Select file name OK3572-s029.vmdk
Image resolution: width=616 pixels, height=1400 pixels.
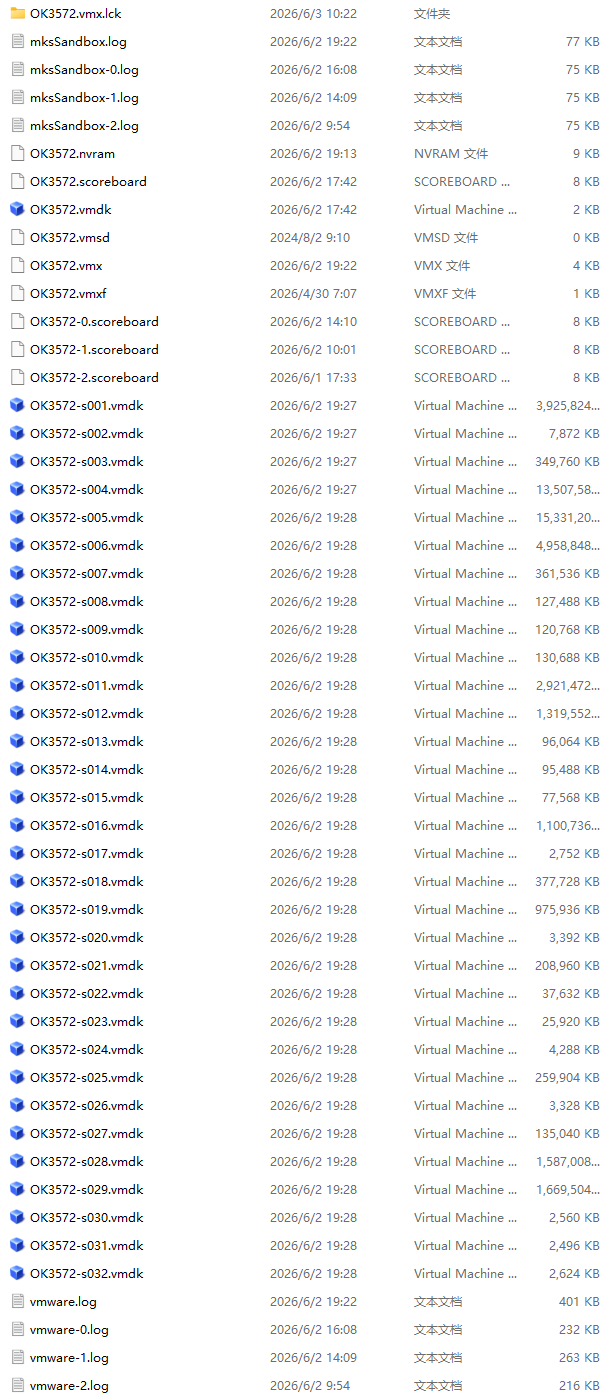[87, 1190]
